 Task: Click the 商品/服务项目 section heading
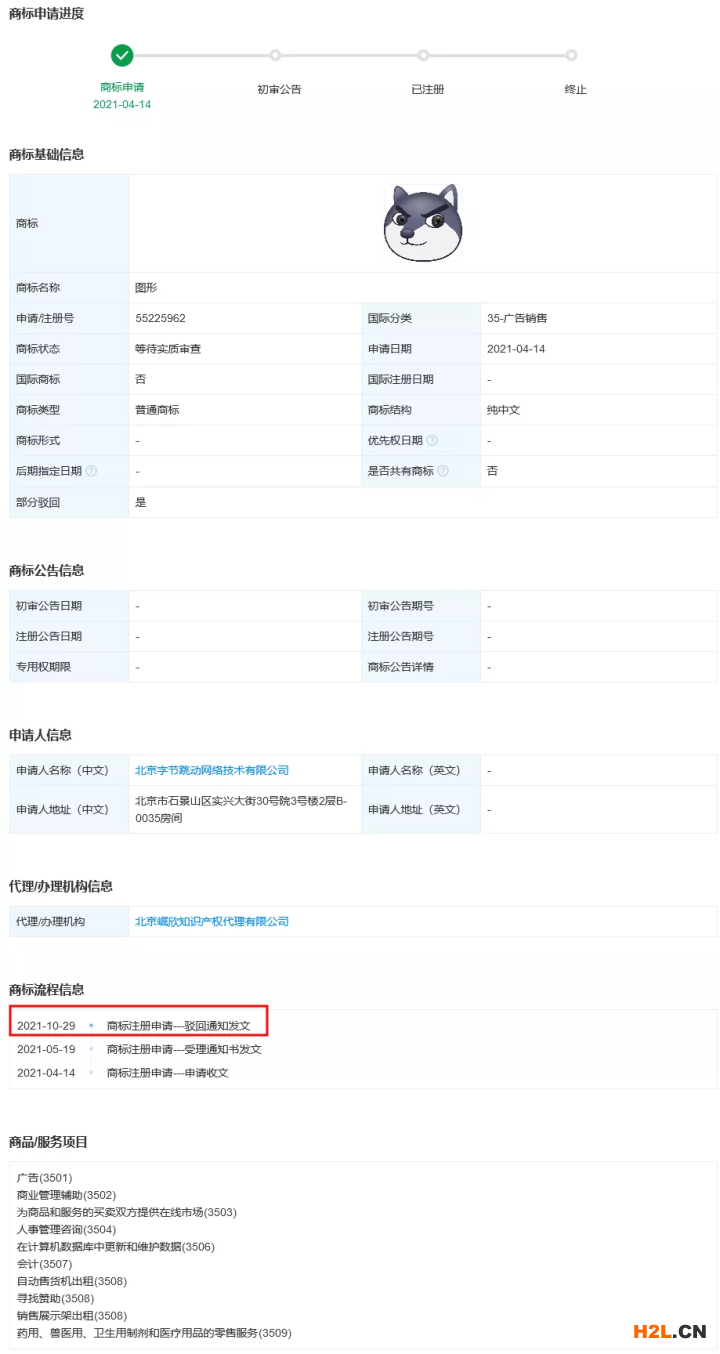[x=49, y=1142]
